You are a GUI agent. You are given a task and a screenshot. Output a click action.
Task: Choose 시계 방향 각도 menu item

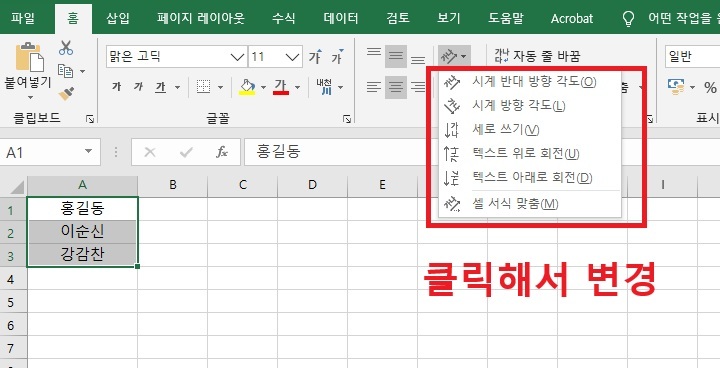pyautogui.click(x=530, y=106)
